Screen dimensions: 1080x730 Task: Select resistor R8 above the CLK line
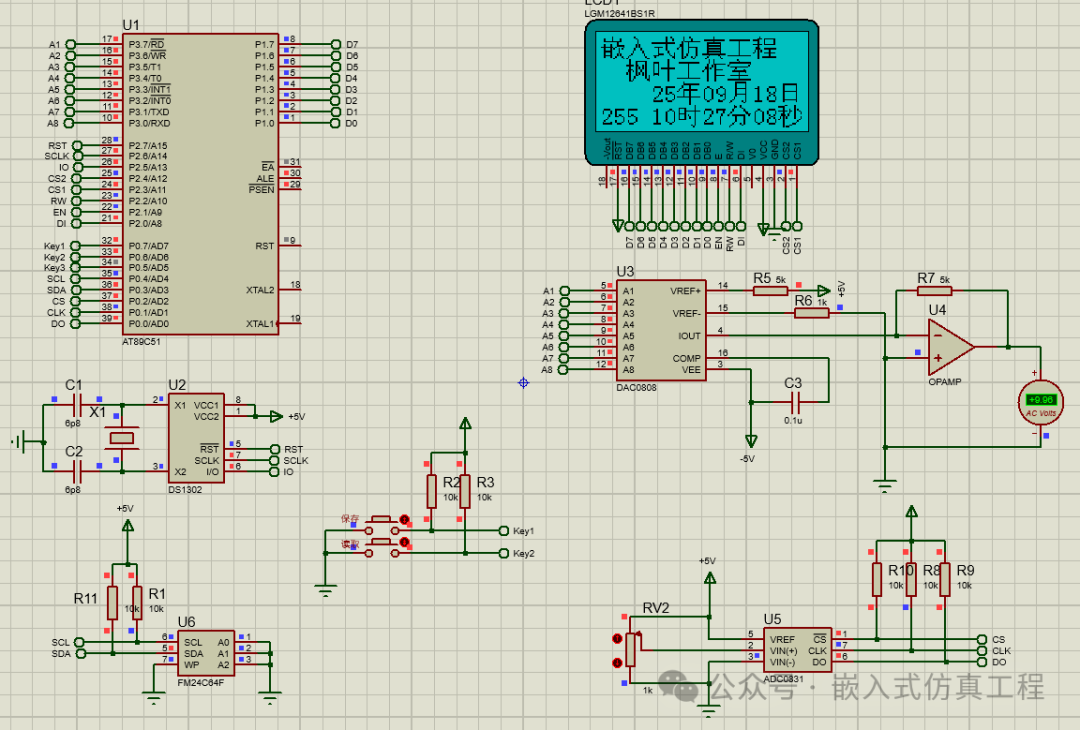tap(911, 580)
